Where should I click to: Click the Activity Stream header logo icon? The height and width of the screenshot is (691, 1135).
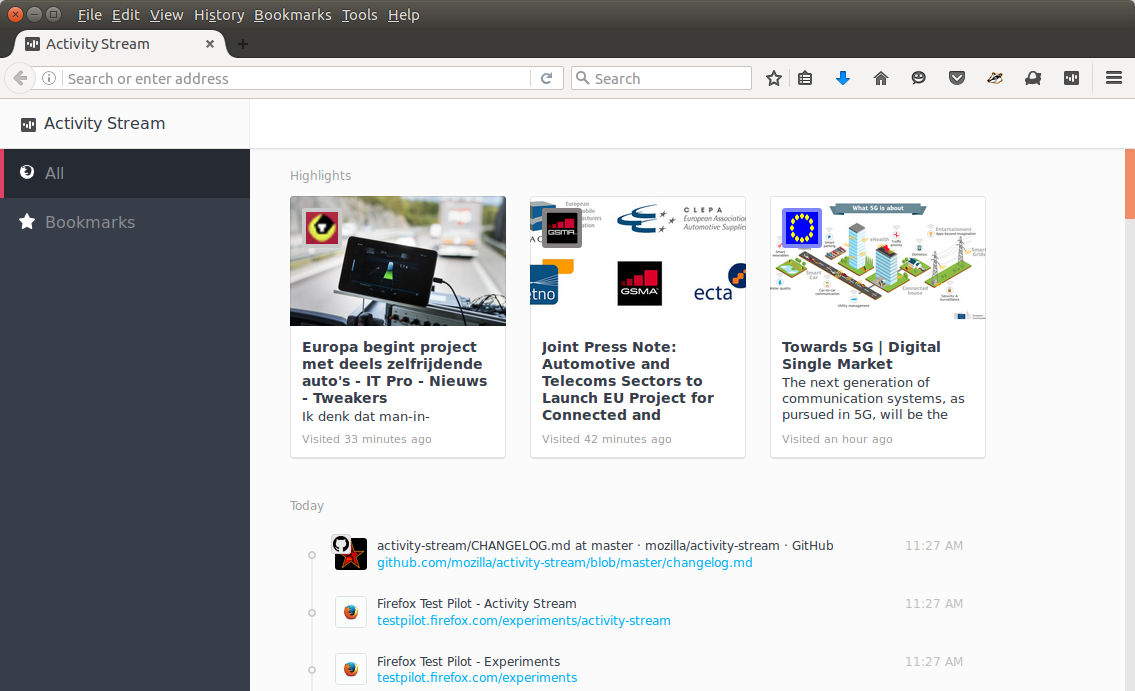28,124
